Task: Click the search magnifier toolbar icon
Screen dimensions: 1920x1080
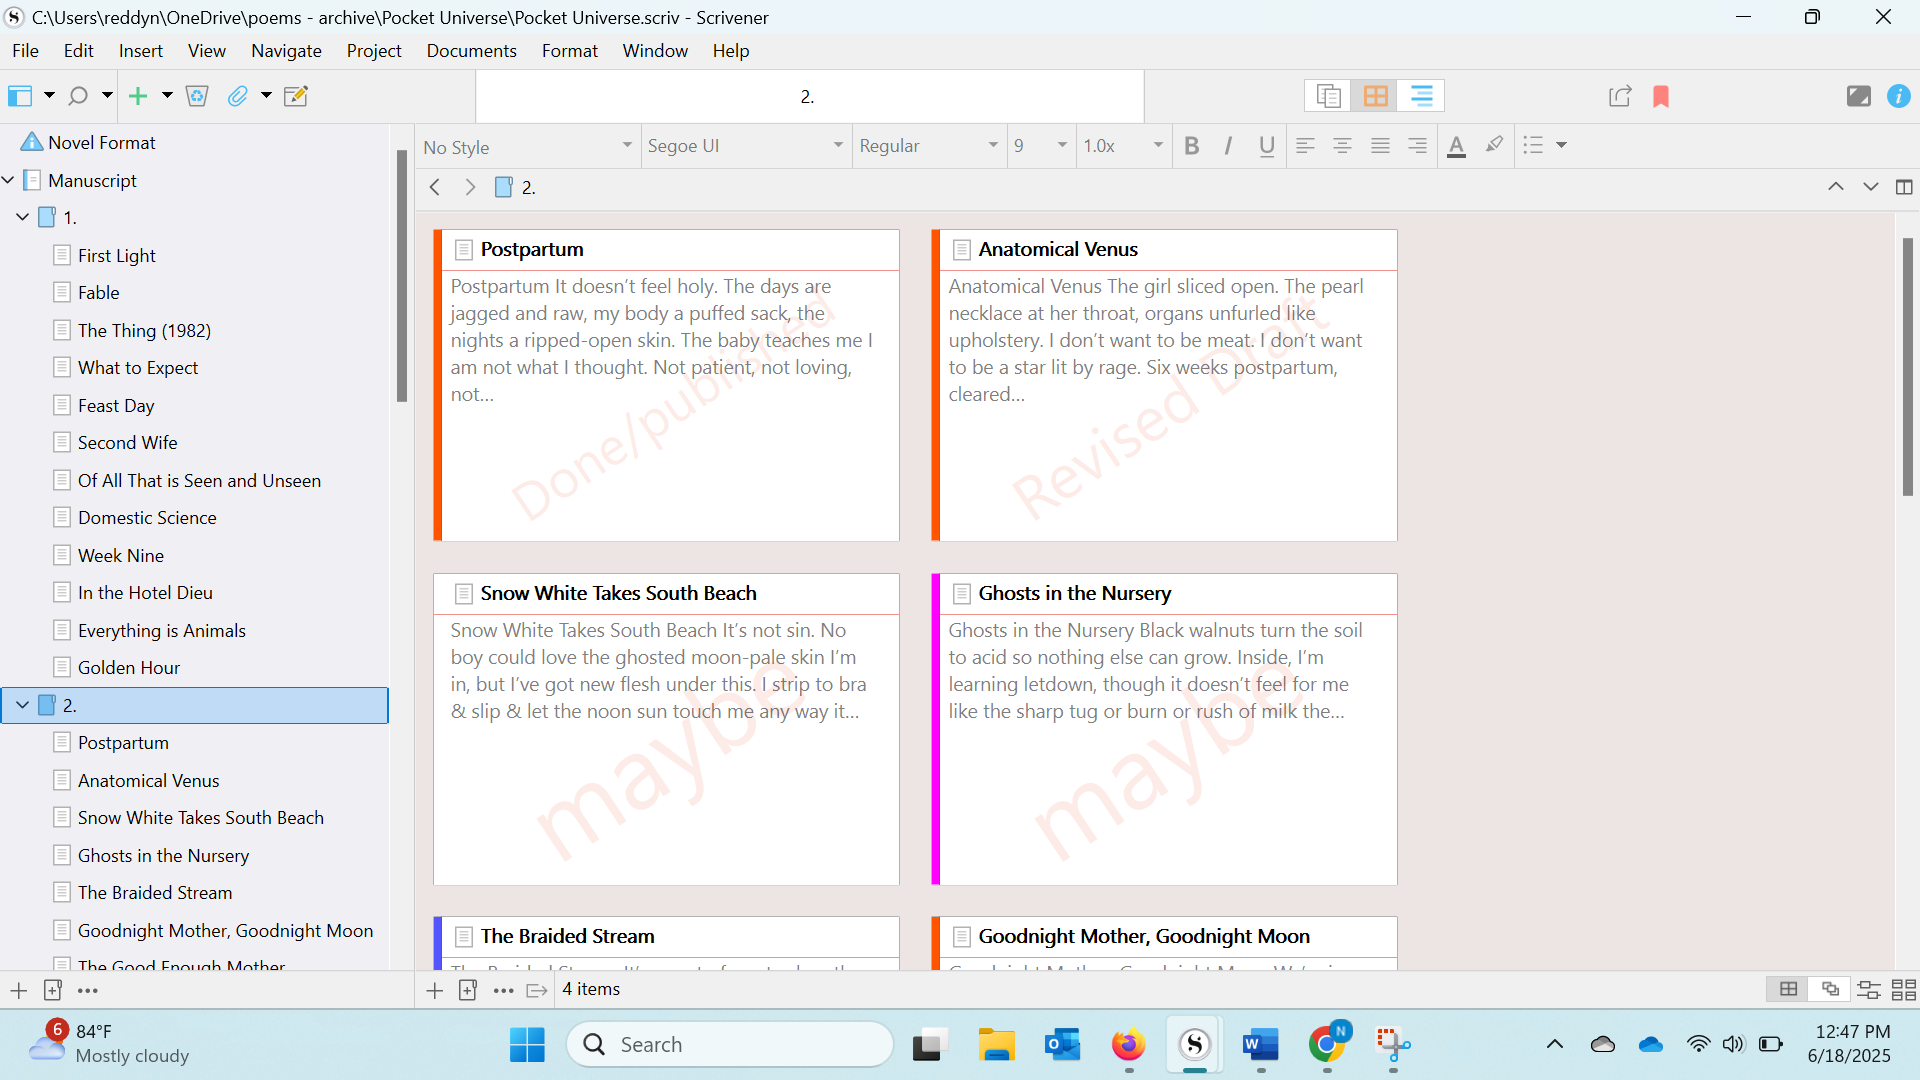Action: click(x=78, y=96)
